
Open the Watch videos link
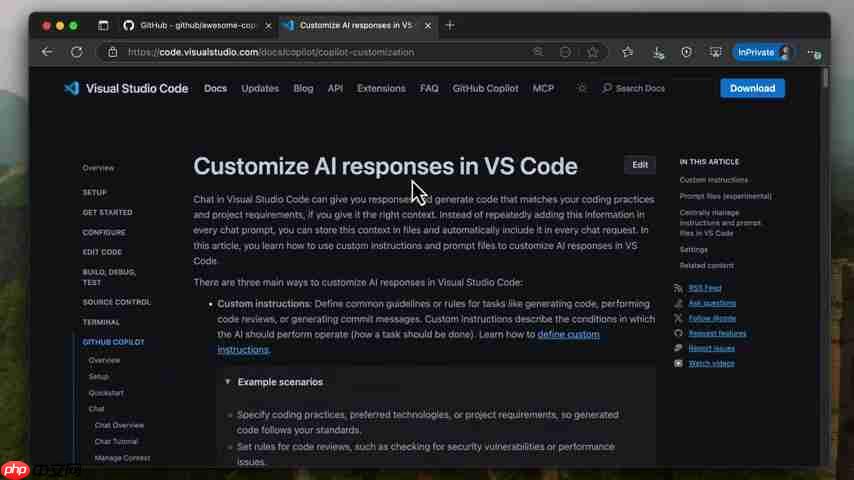coord(711,363)
